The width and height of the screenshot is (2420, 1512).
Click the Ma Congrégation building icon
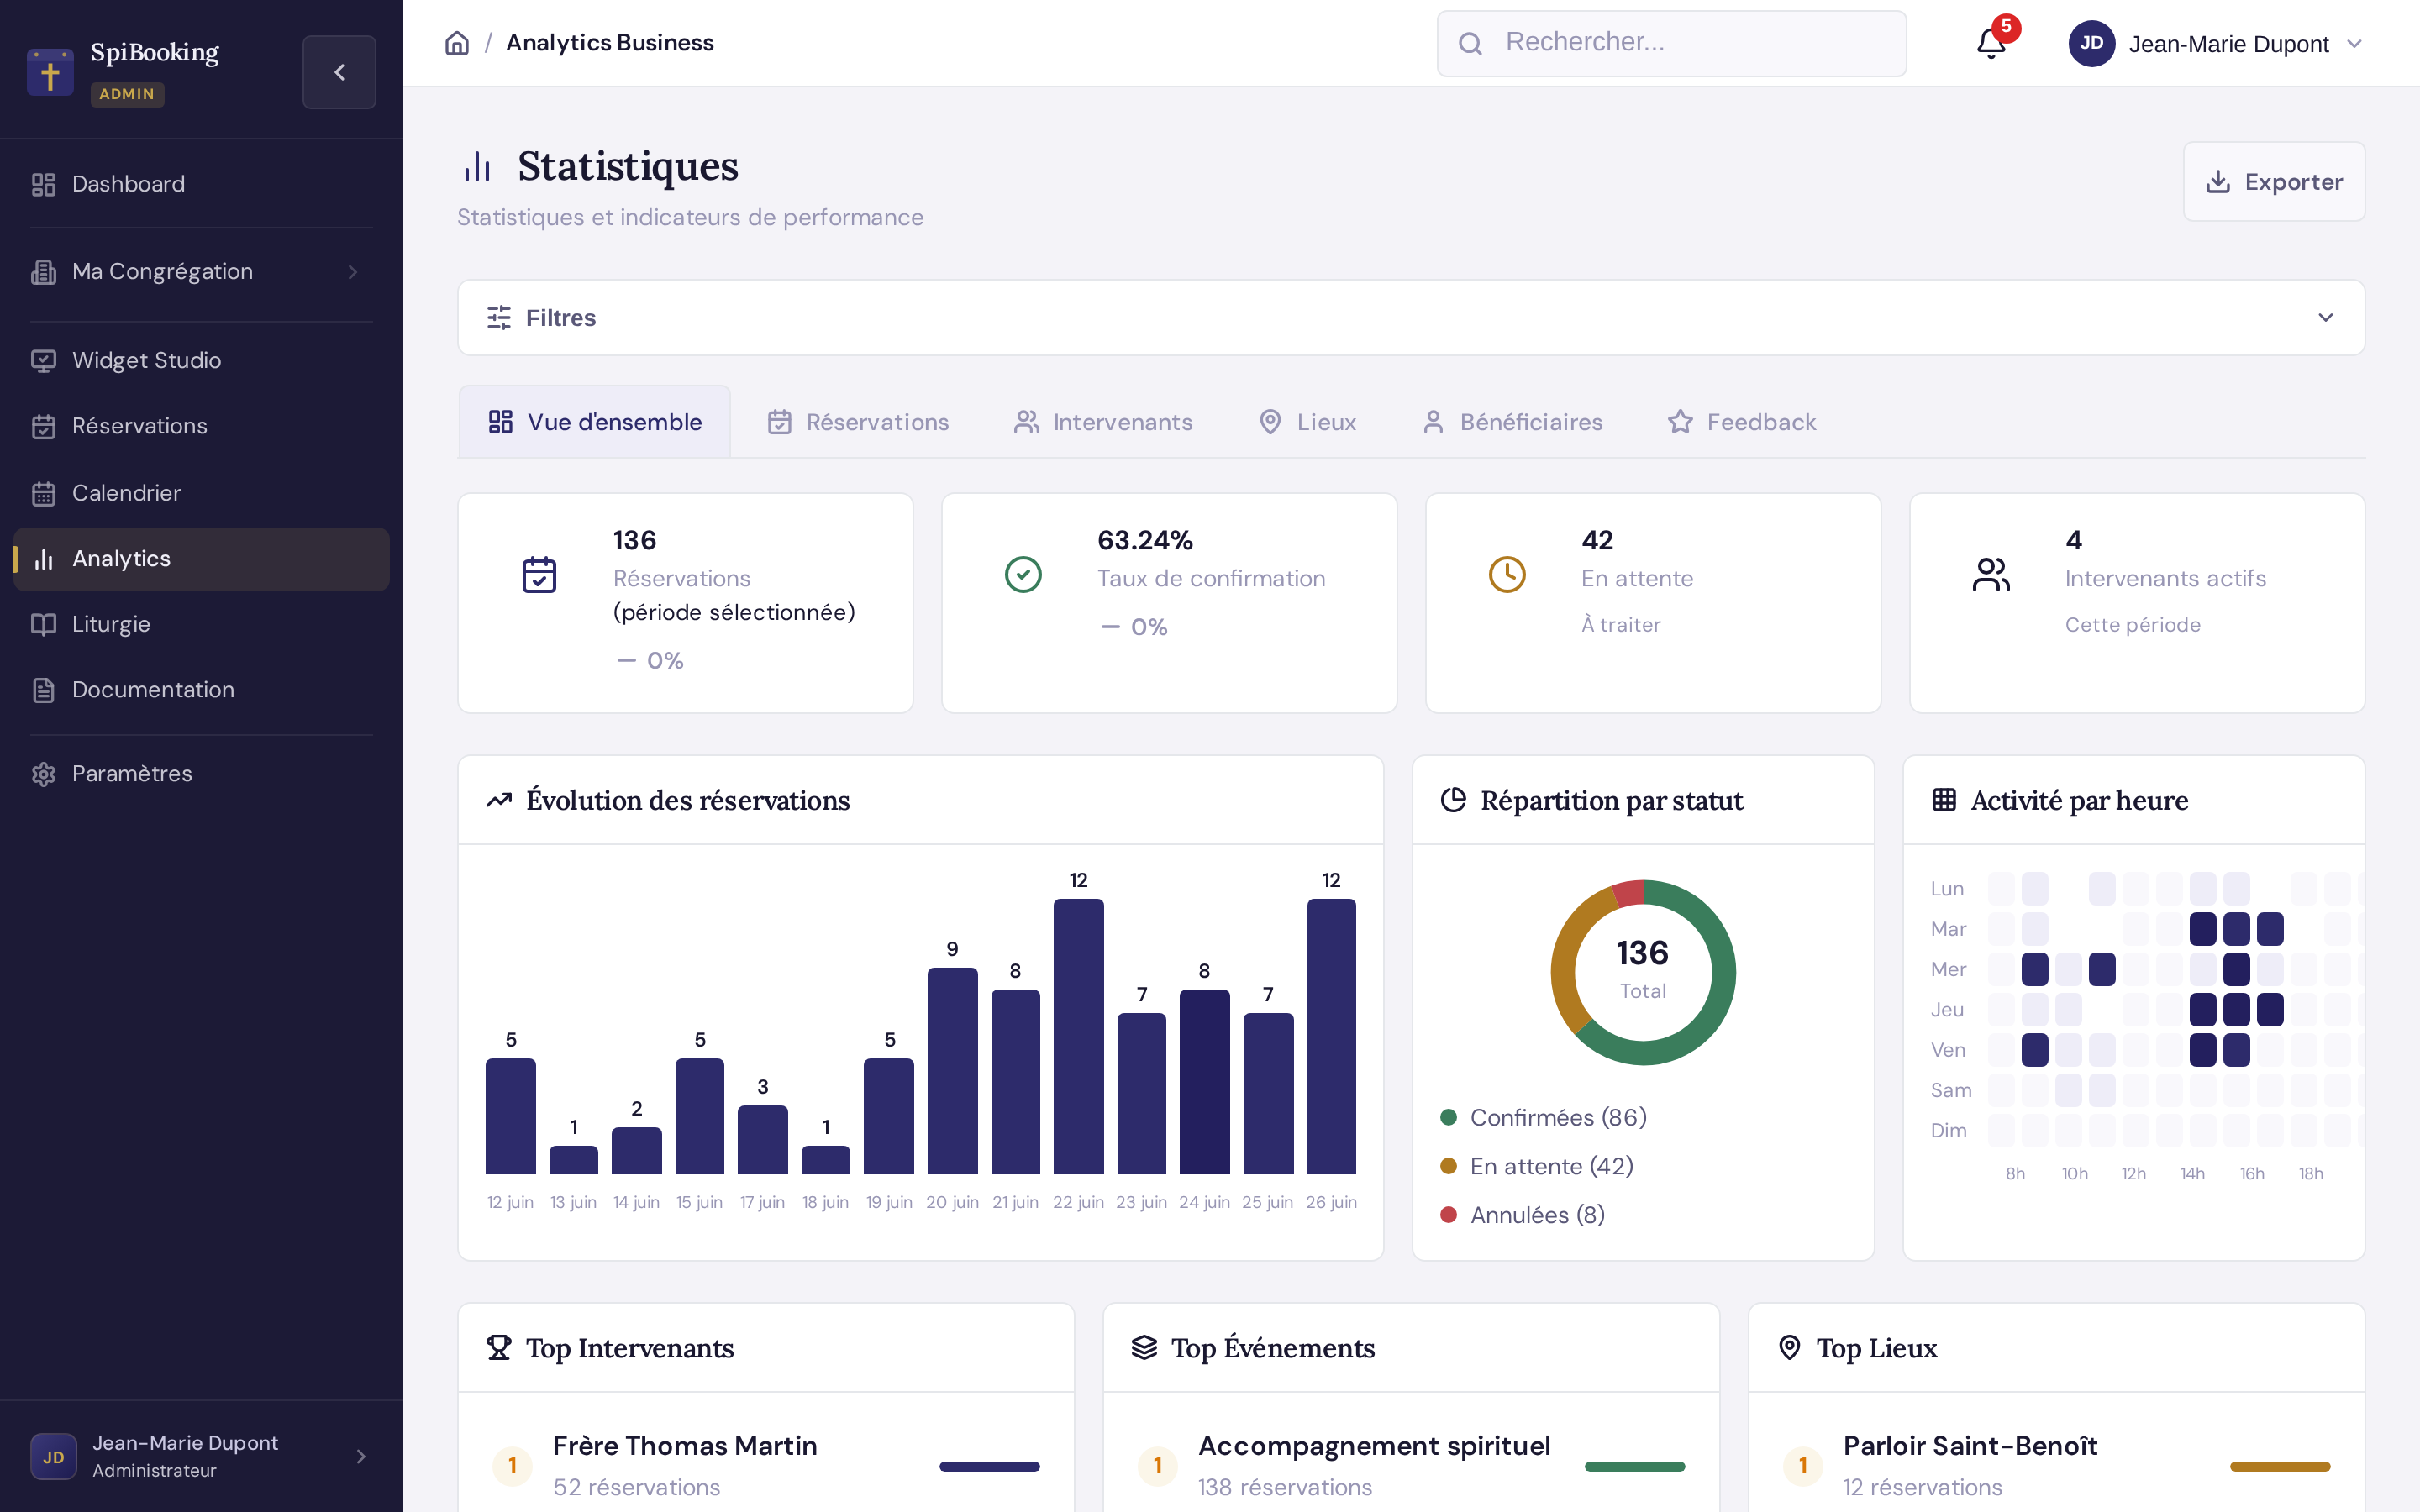[43, 272]
